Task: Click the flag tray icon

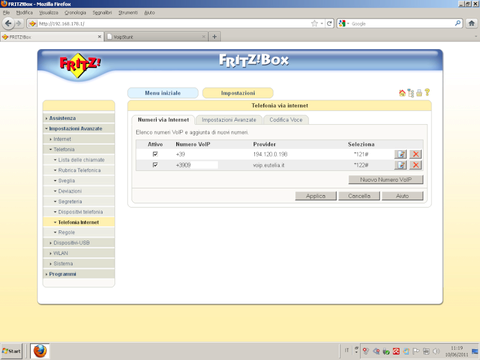Action: click(x=416, y=351)
